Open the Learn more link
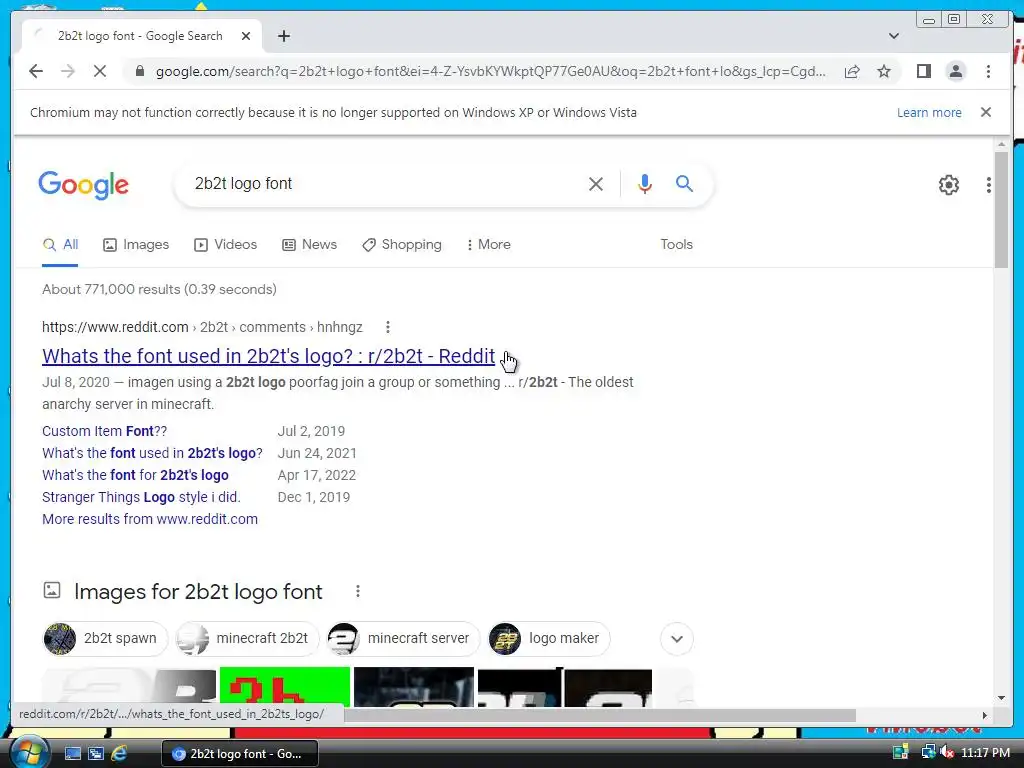Screen dimensions: 1024x768 pyautogui.click(x=929, y=112)
